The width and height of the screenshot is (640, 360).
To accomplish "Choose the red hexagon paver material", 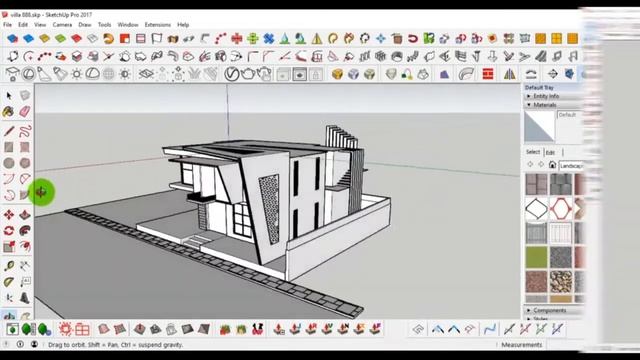I will [560, 209].
